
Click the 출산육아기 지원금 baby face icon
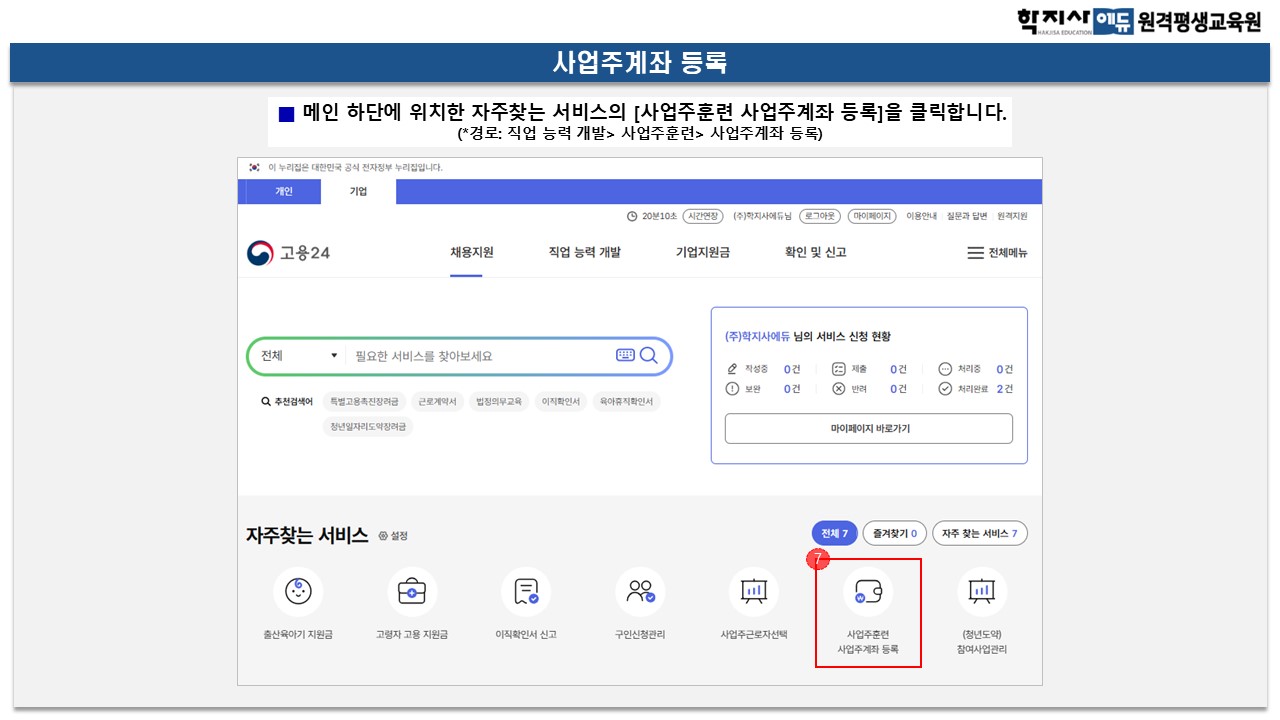297,591
